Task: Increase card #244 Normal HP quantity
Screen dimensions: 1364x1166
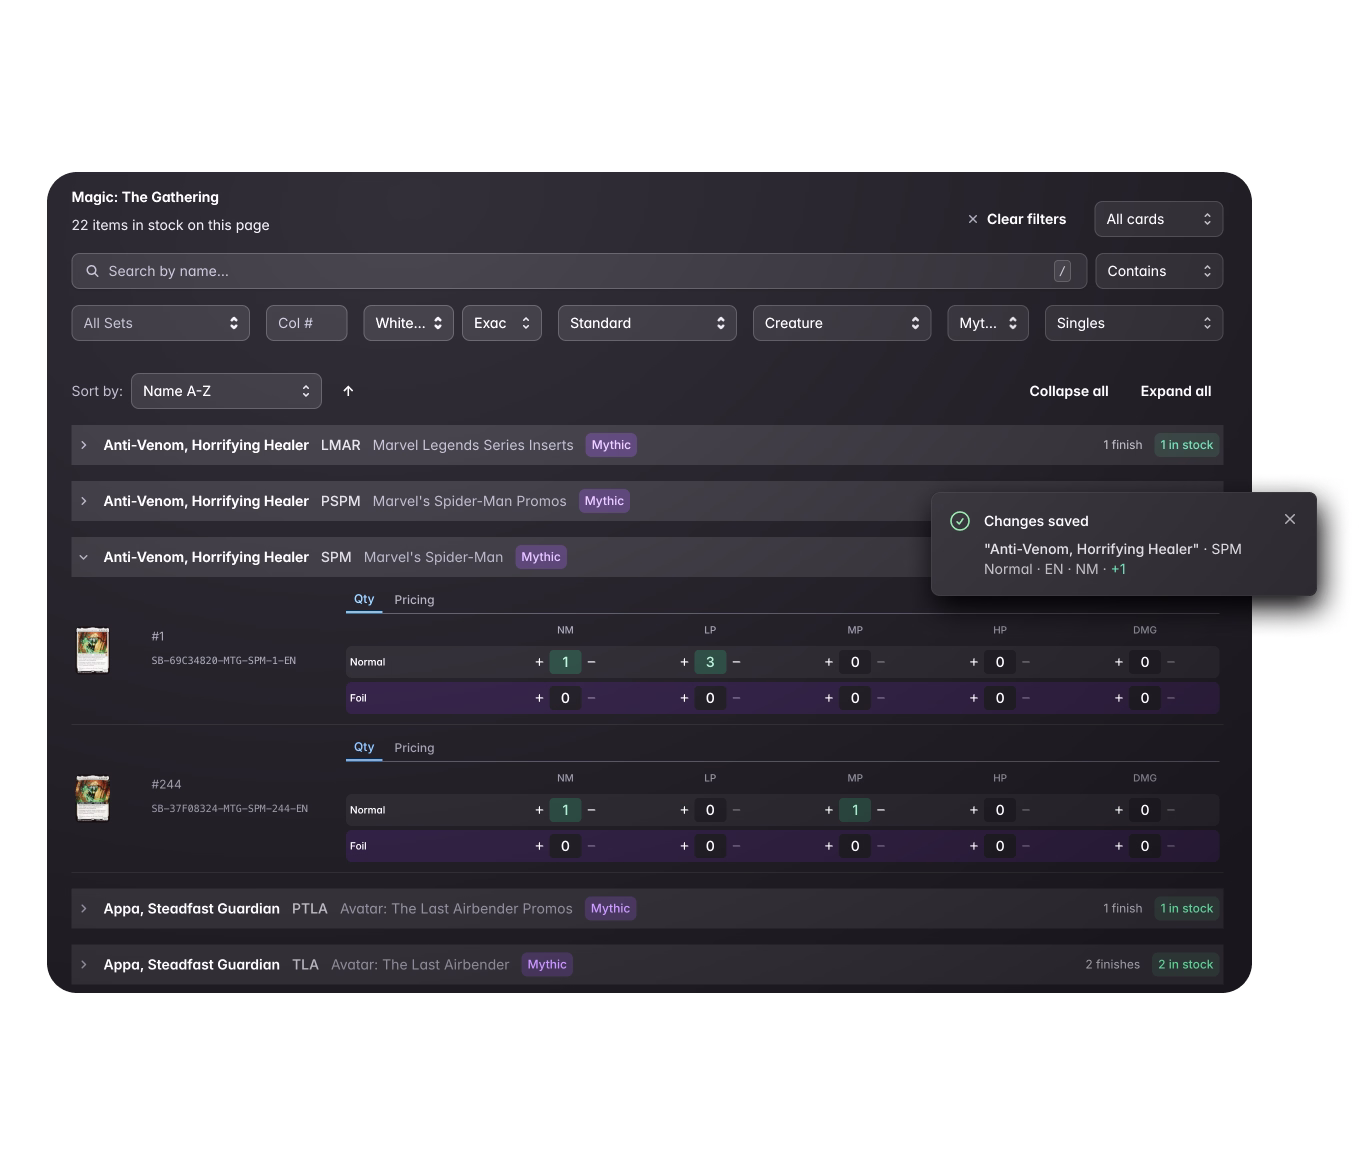Action: pyautogui.click(x=974, y=810)
